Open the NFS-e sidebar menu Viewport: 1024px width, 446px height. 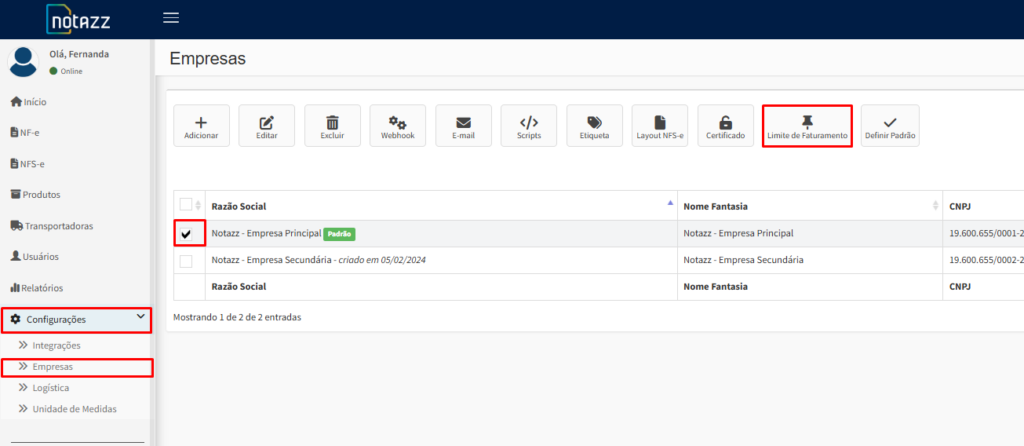tap(27, 163)
